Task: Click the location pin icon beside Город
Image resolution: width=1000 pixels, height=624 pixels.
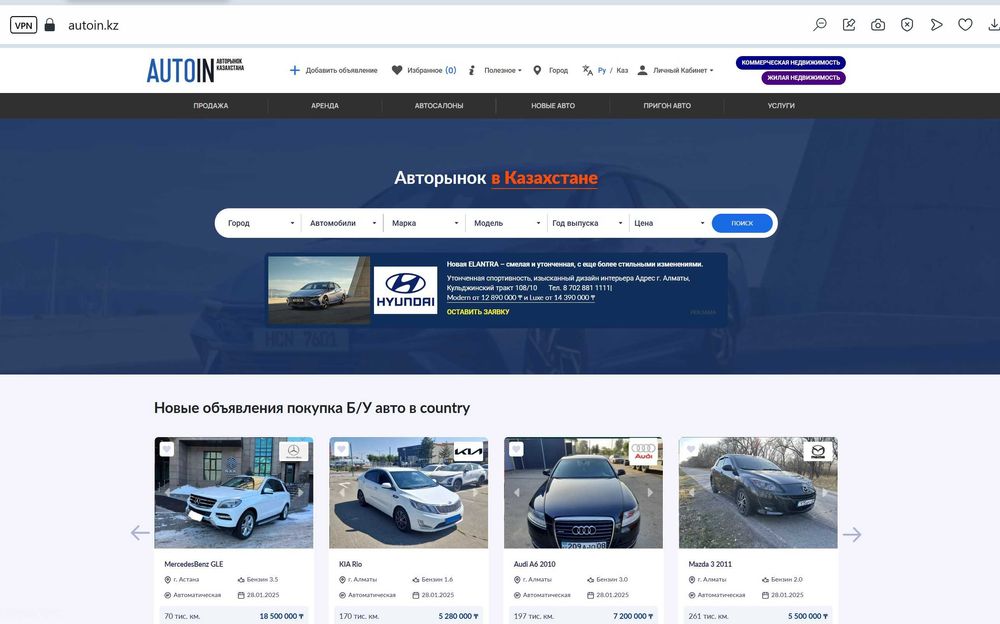Action: coord(537,70)
